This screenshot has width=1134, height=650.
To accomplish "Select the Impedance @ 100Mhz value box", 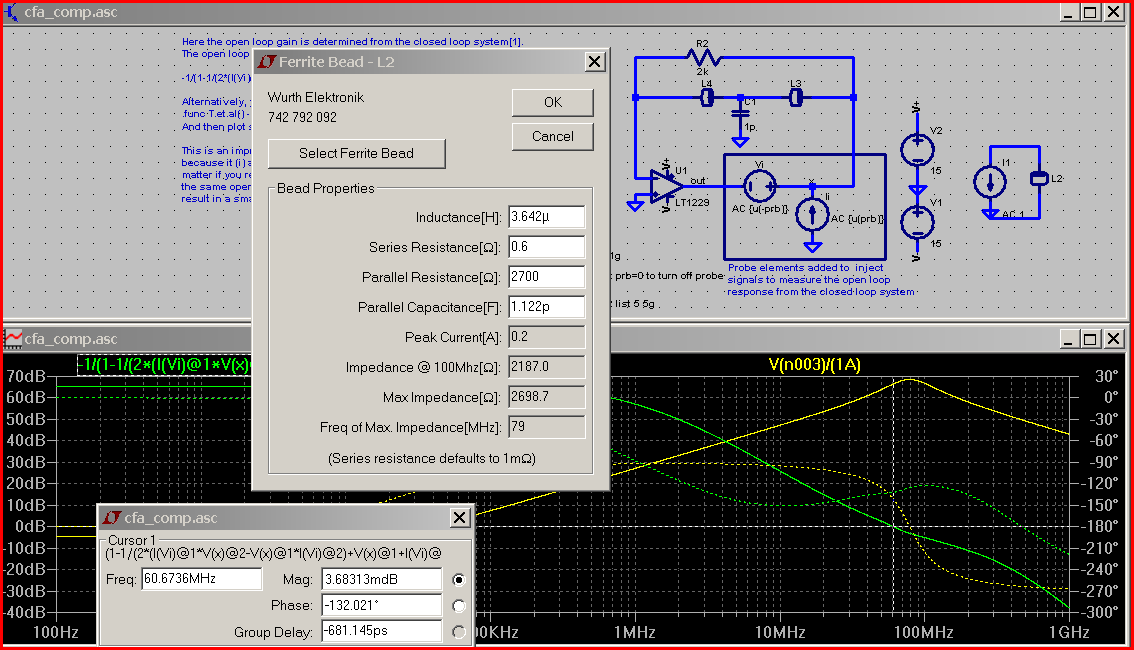I will (x=546, y=367).
